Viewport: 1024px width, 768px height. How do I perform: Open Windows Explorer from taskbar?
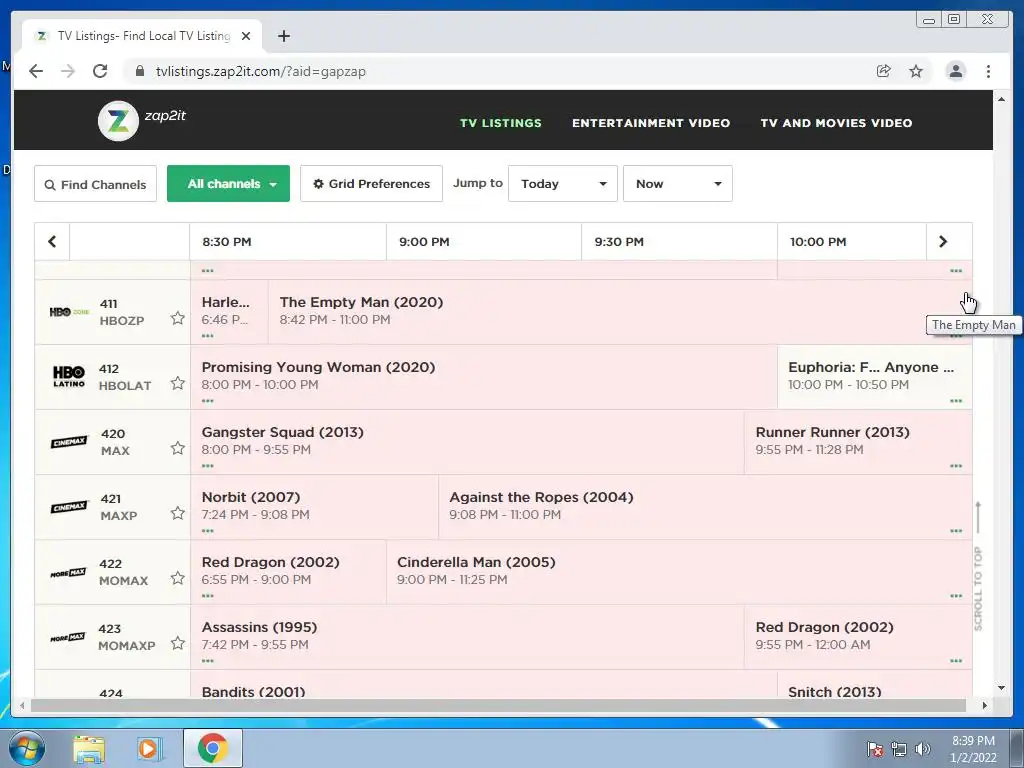point(89,748)
